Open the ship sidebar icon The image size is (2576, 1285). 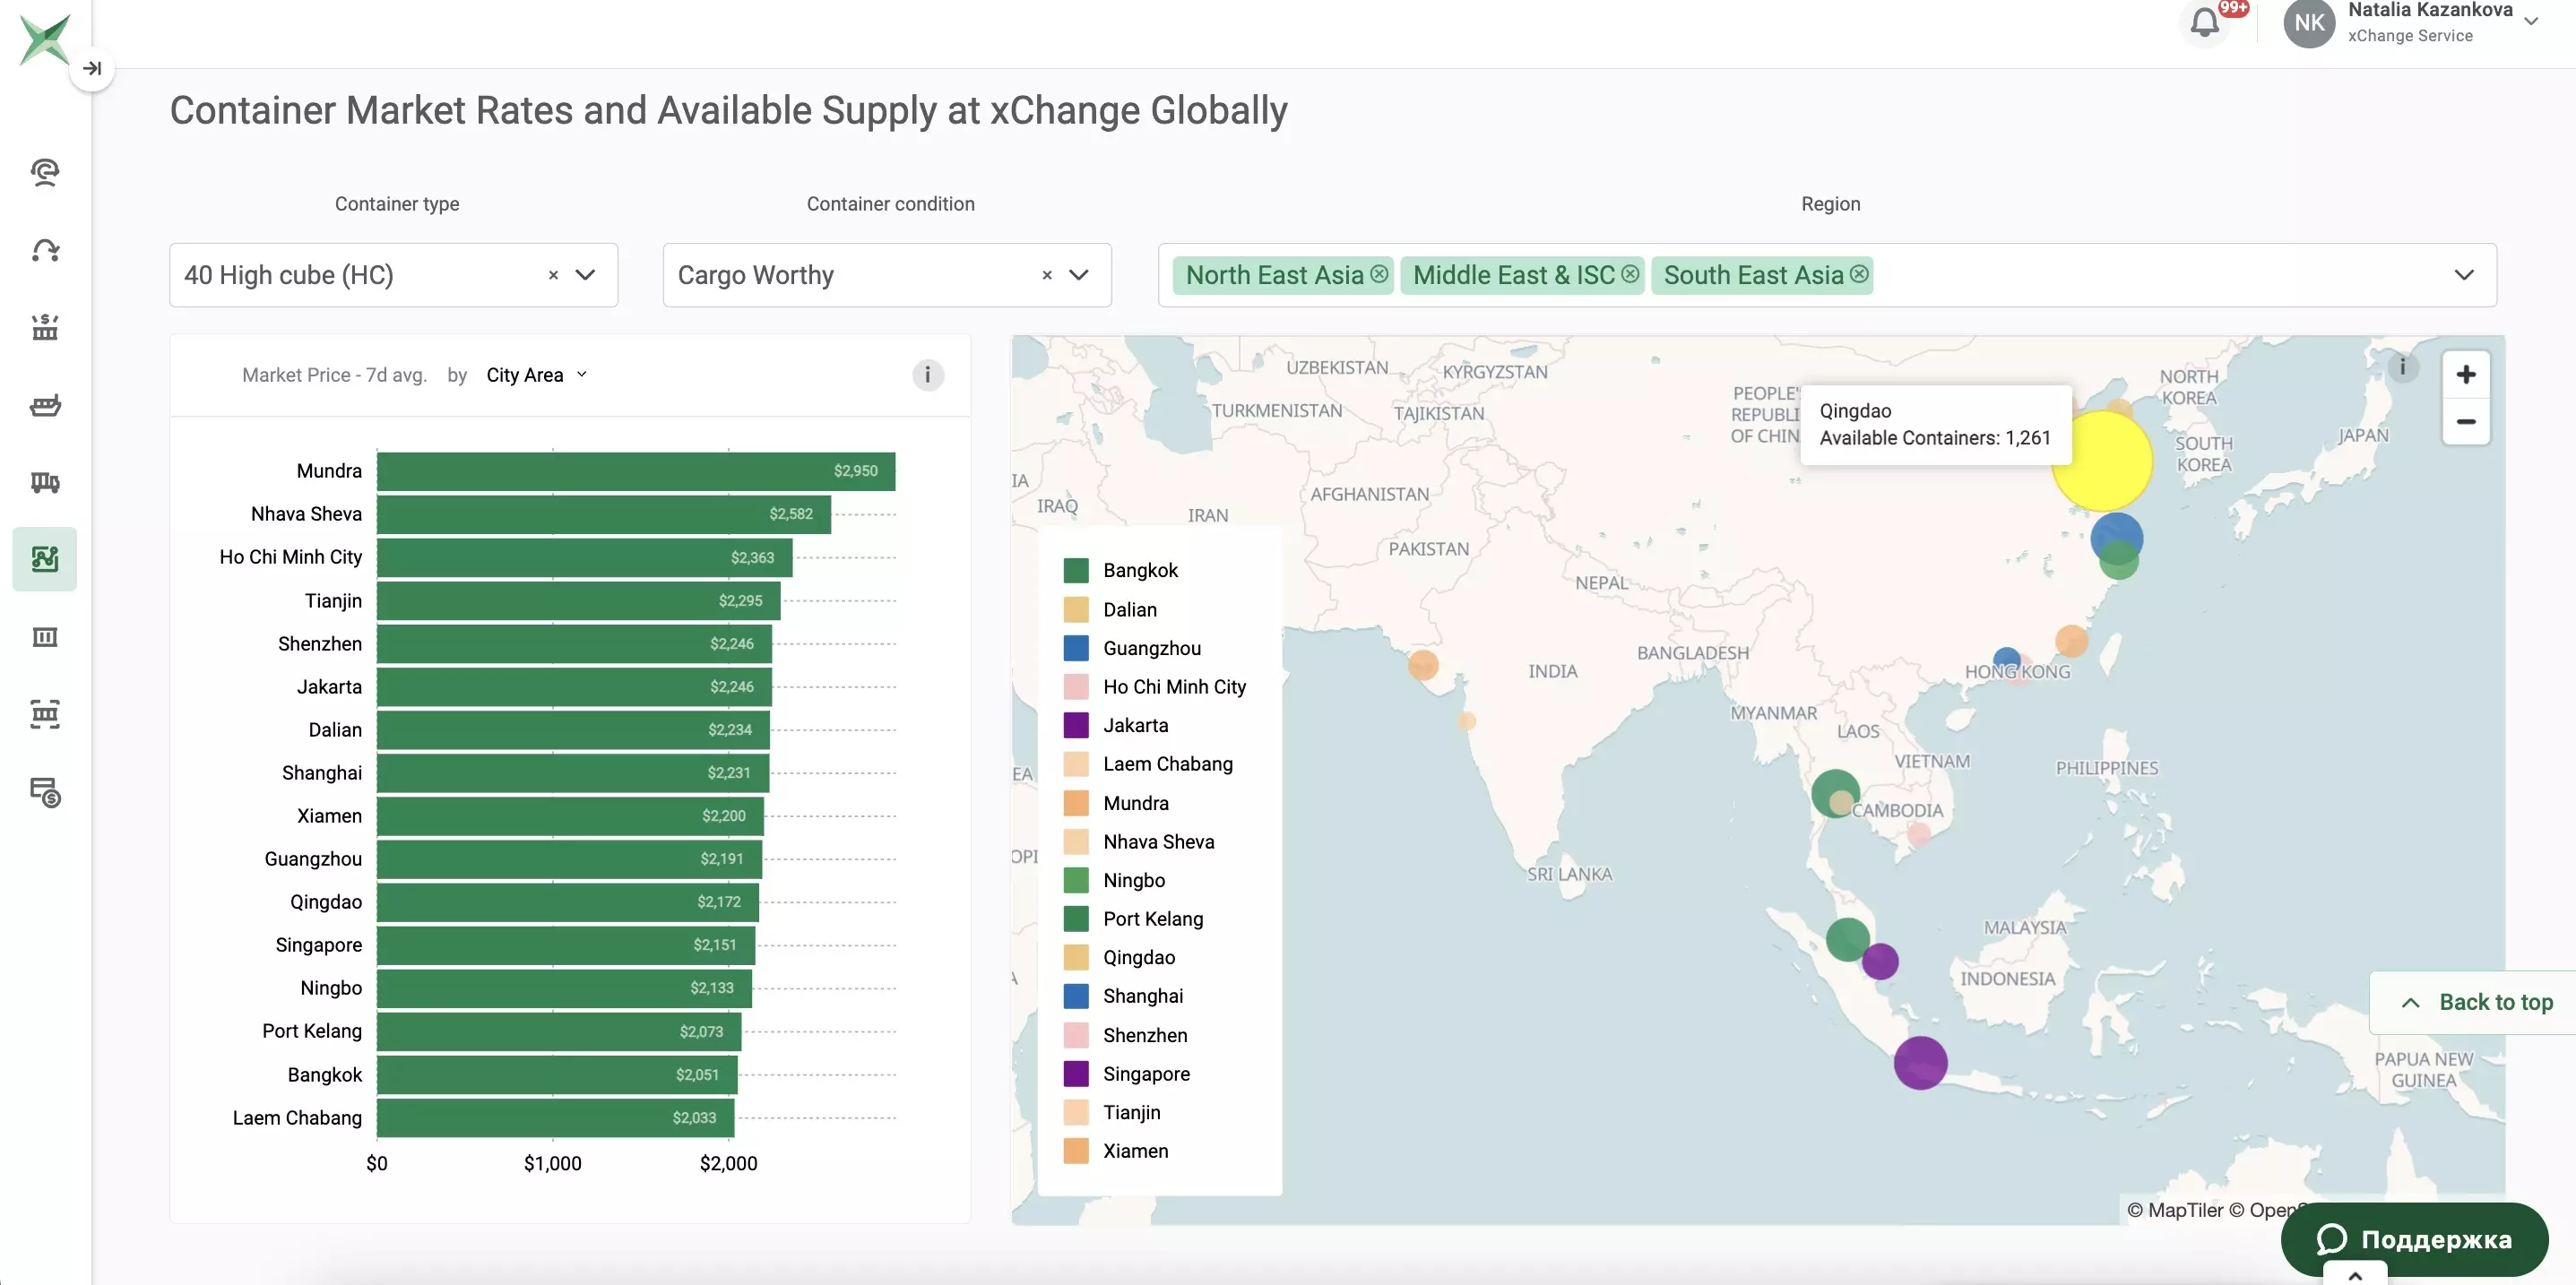pos(45,405)
